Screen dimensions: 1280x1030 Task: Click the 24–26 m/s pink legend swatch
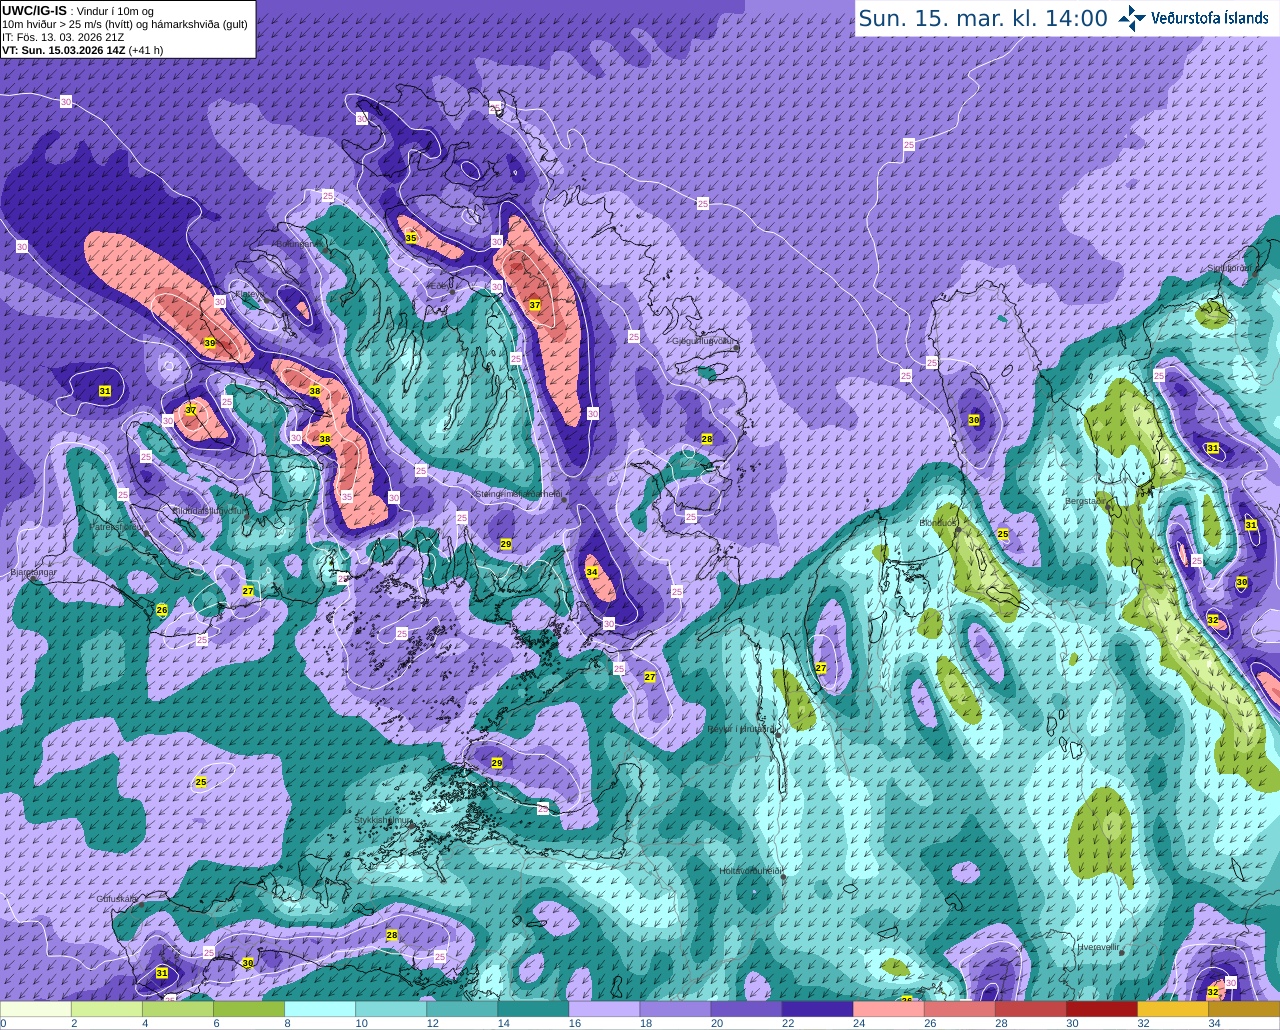pyautogui.click(x=888, y=1009)
